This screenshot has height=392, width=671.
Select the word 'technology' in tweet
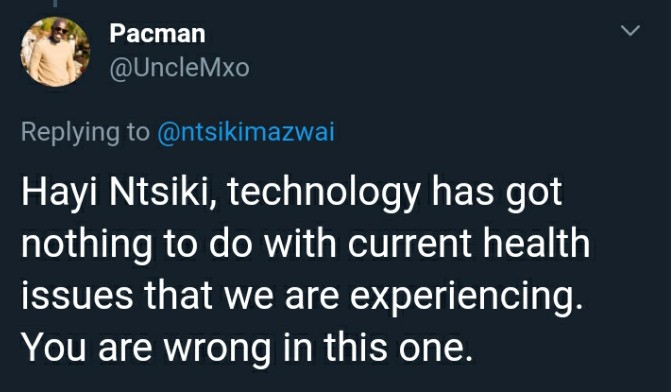[324, 192]
